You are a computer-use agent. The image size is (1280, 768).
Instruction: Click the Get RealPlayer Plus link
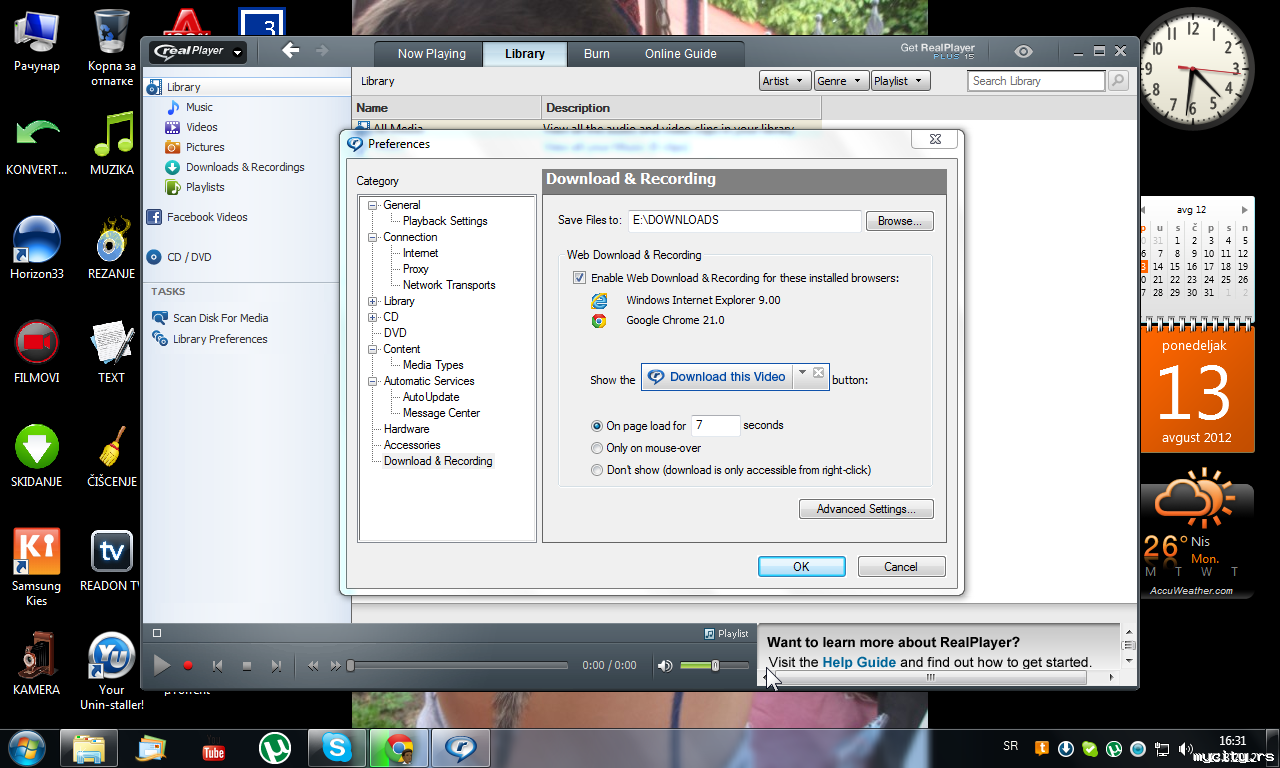tap(937, 52)
